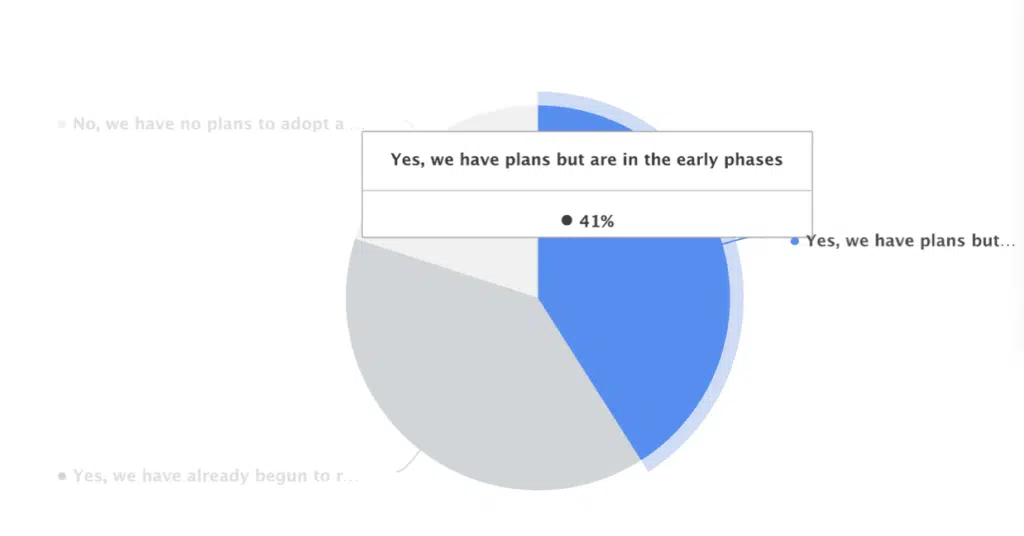Click gray dot beside Yes, we have already begun
The image size is (1024, 536).
coord(62,476)
